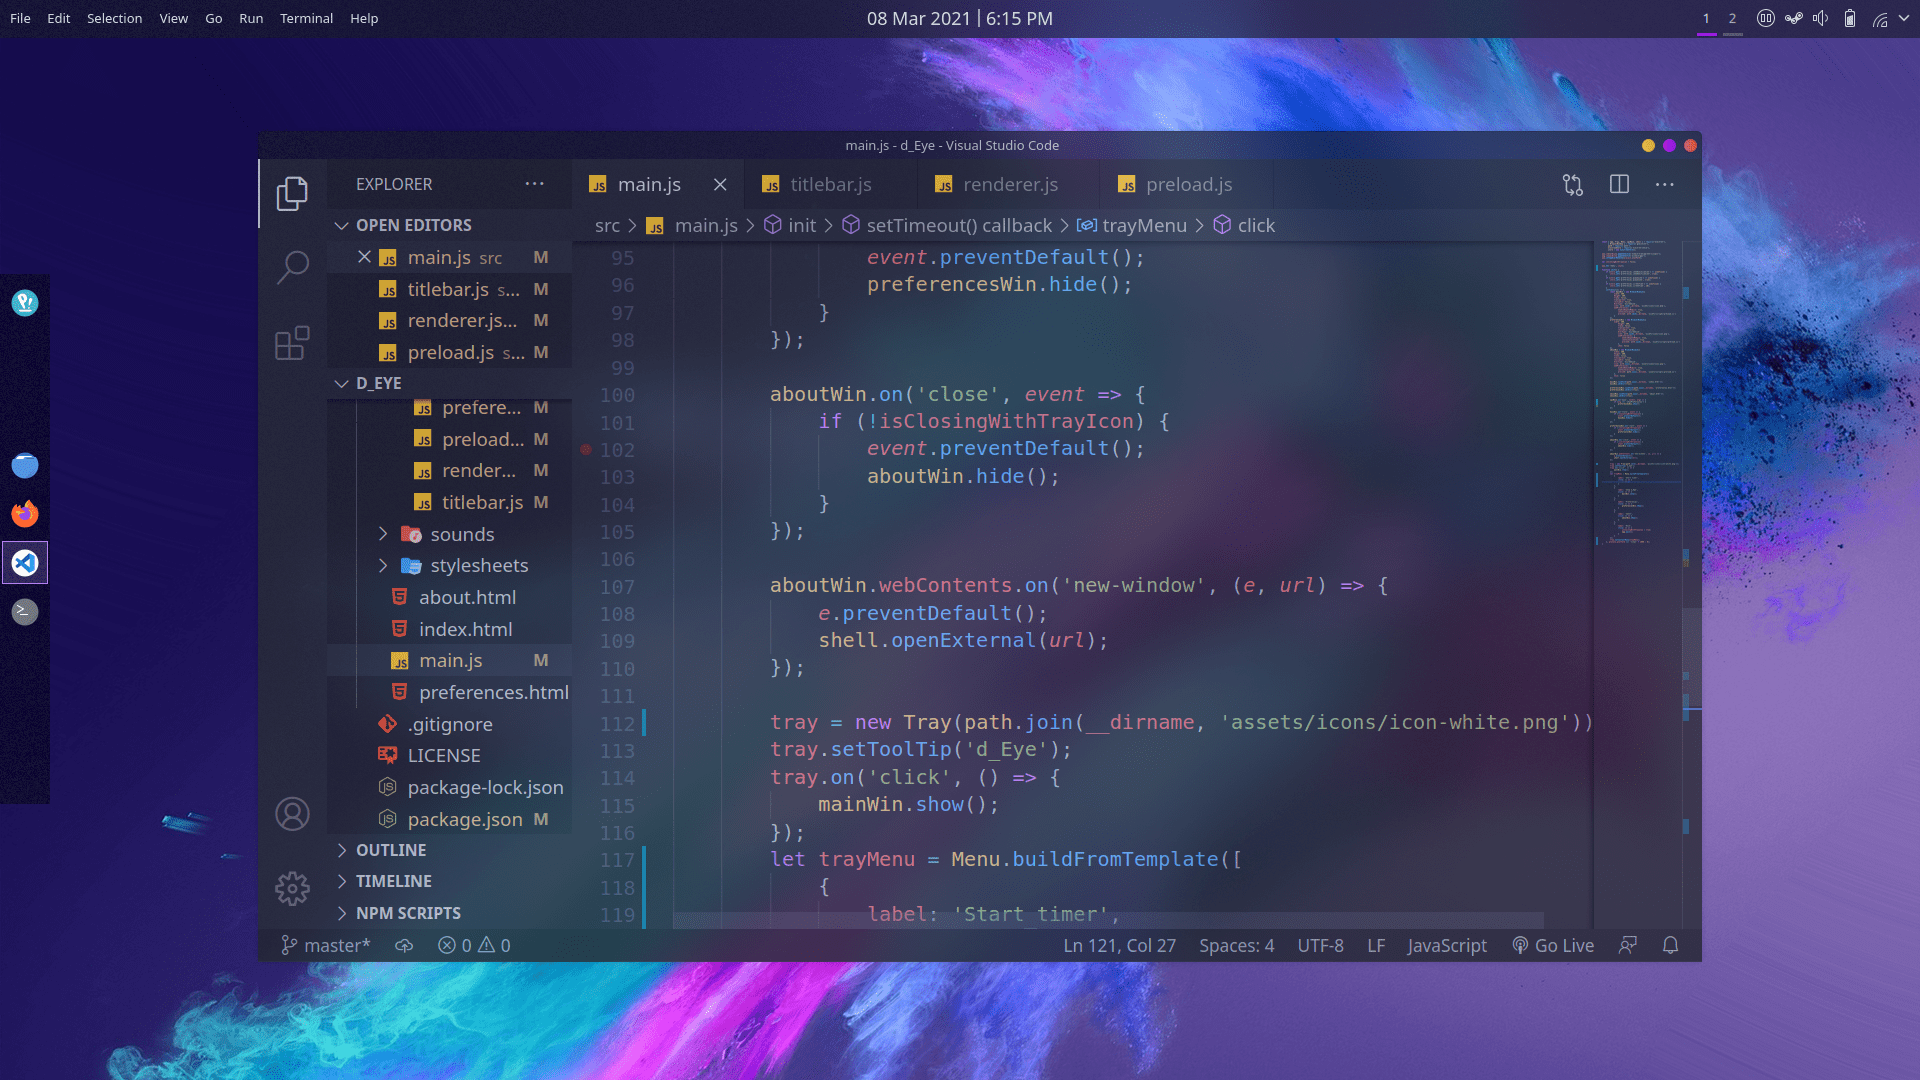
Task: Open .gitignore in the file tree
Action: [450, 724]
